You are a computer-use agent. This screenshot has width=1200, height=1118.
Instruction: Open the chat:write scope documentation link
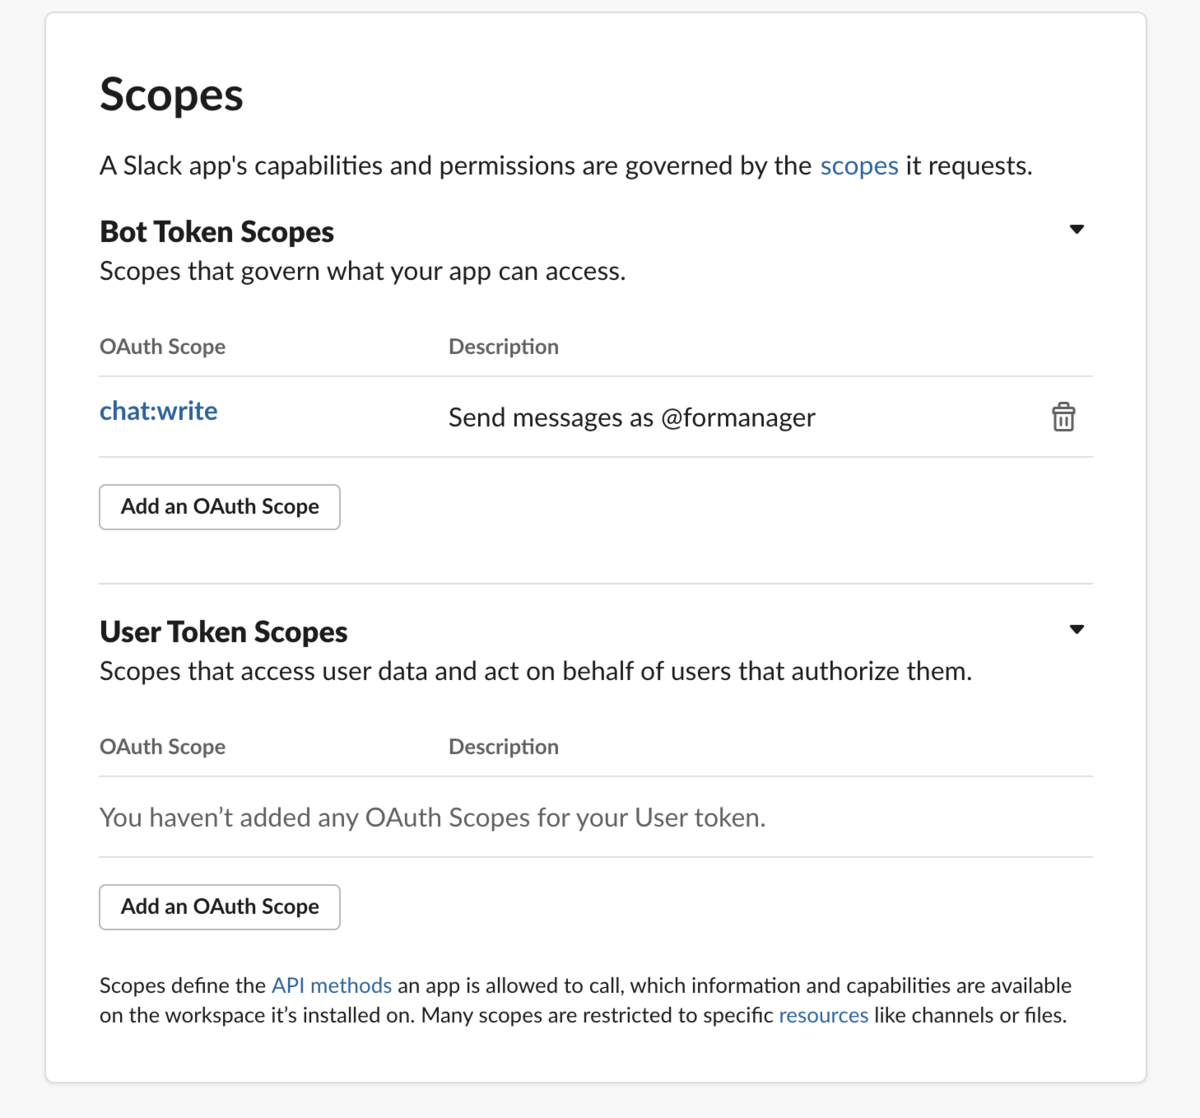click(158, 410)
